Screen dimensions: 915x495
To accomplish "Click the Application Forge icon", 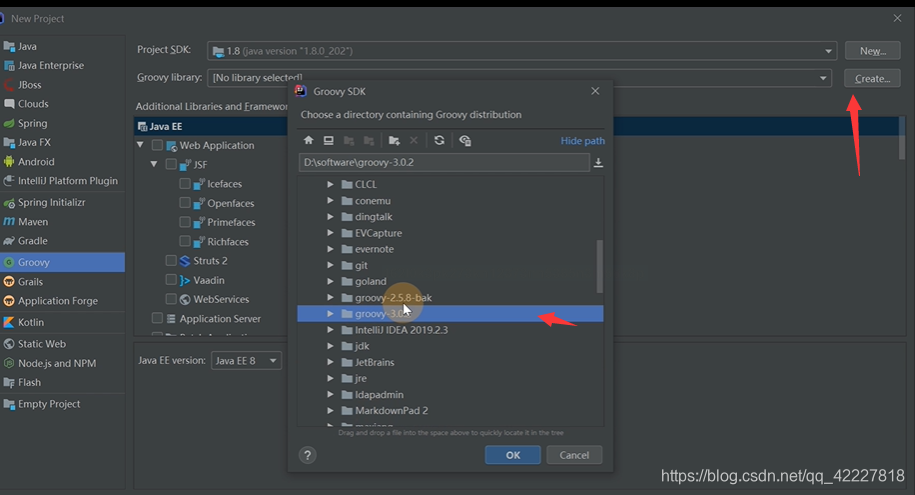I will 9,301.
